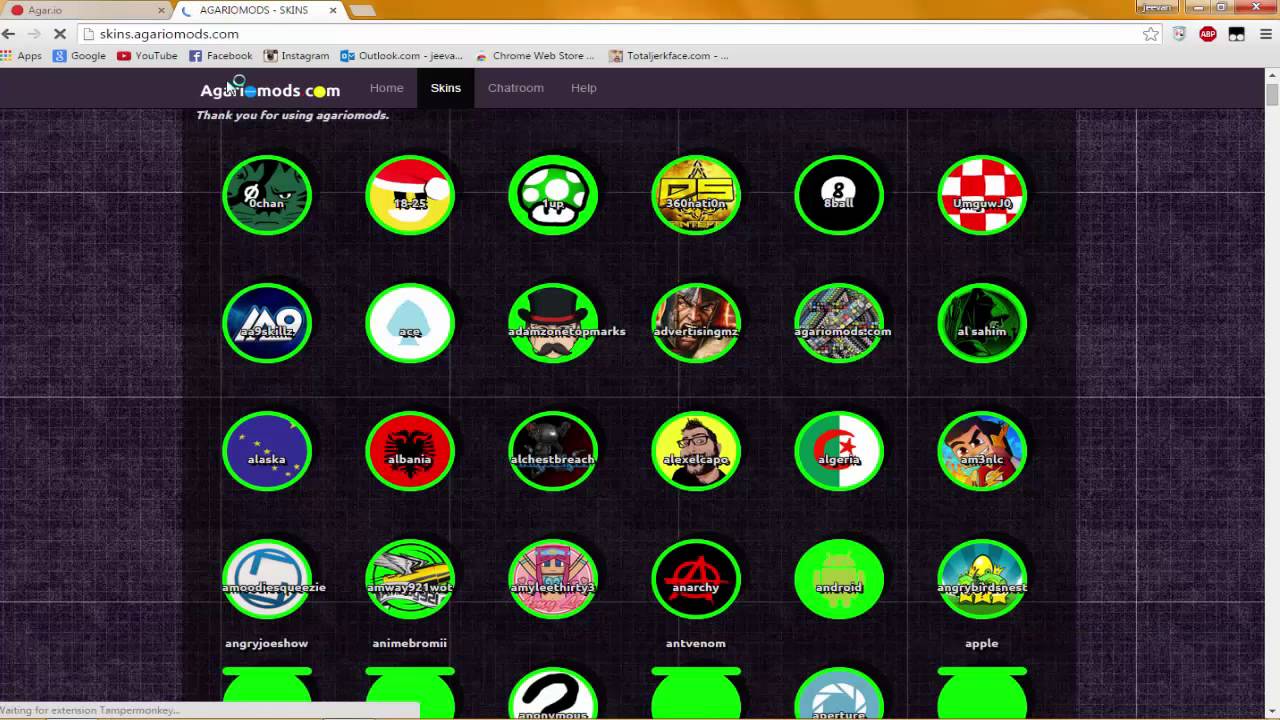Open the Home nav item

(x=386, y=88)
